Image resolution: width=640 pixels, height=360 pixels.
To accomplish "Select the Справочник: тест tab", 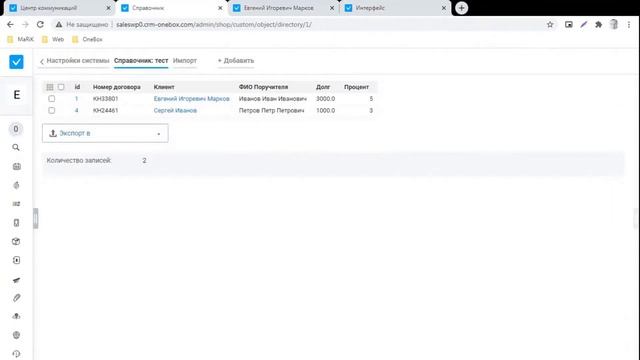I will coord(141,60).
